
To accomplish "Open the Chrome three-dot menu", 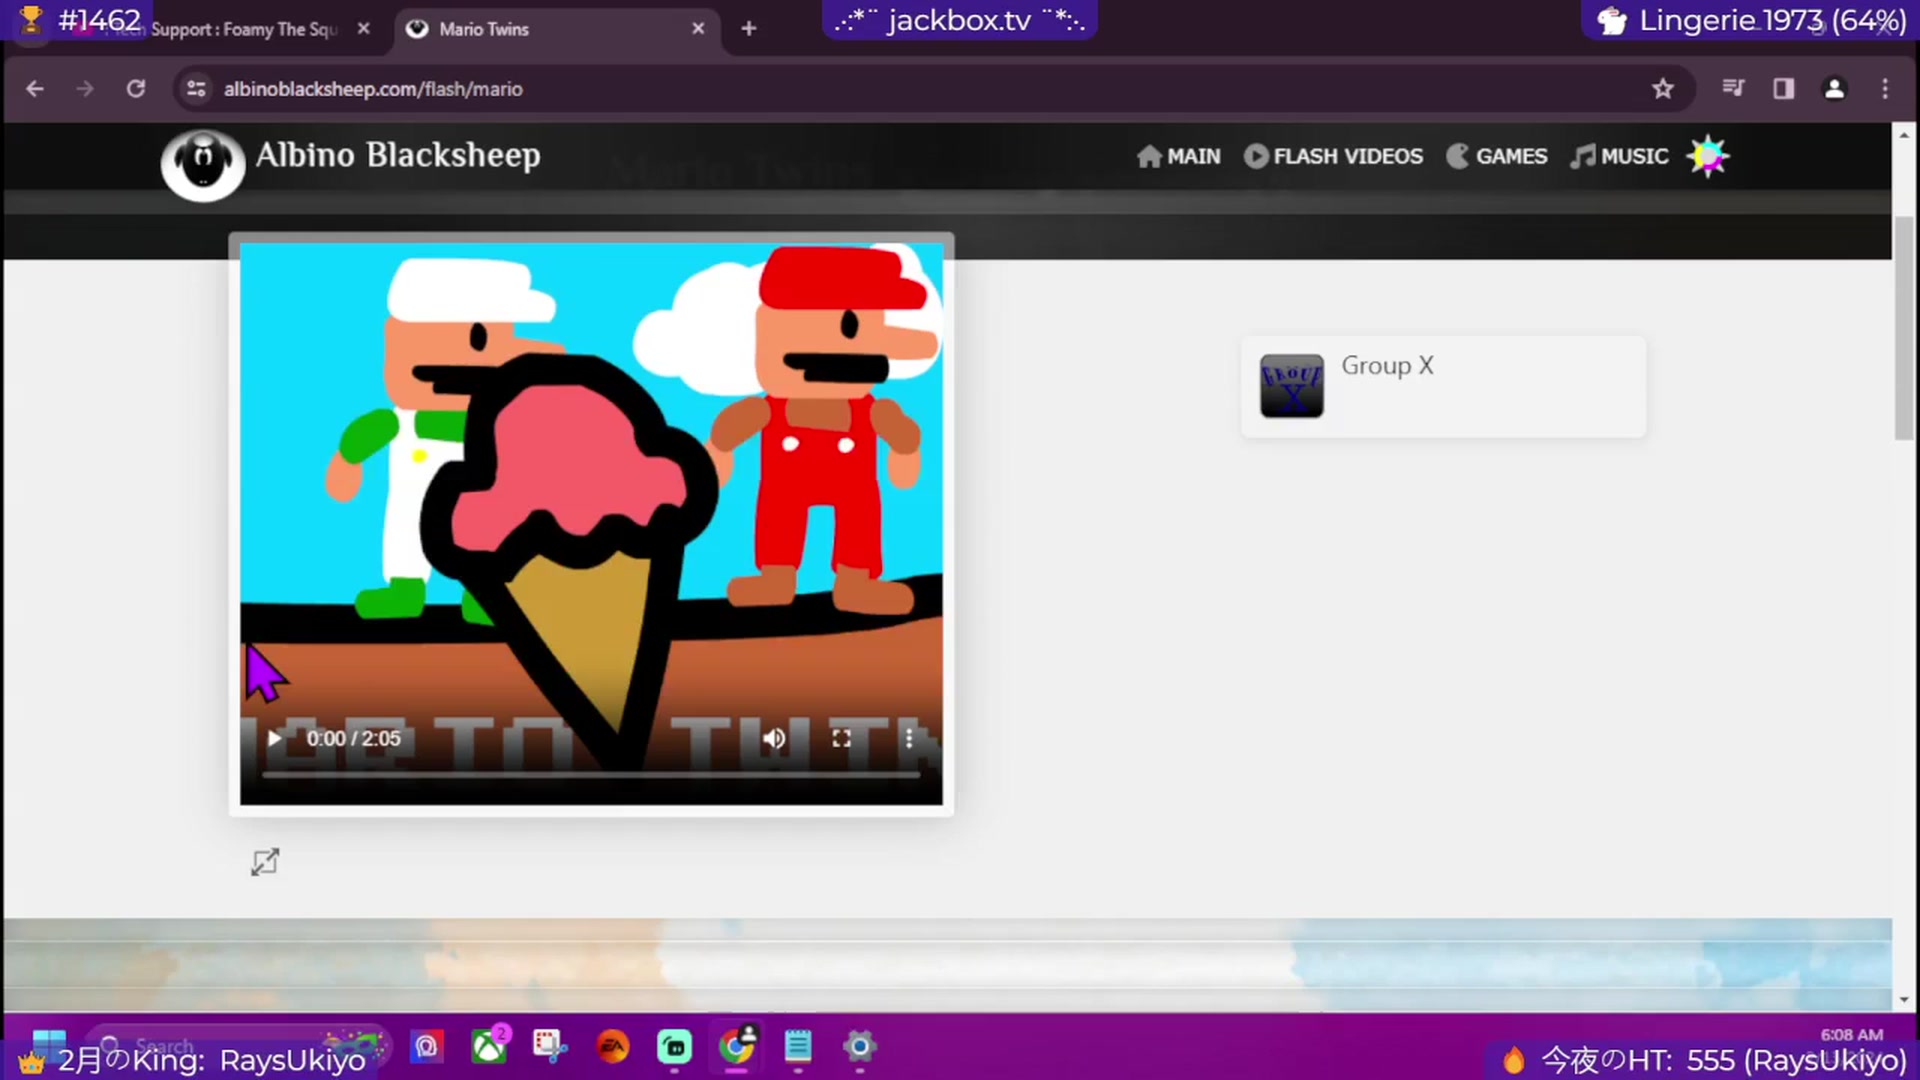I will (1885, 89).
